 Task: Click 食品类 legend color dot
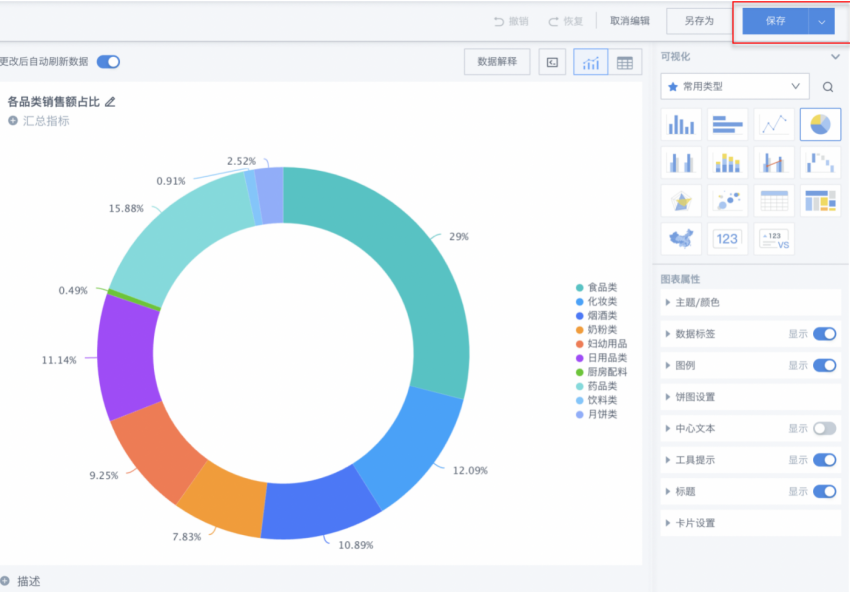[580, 288]
